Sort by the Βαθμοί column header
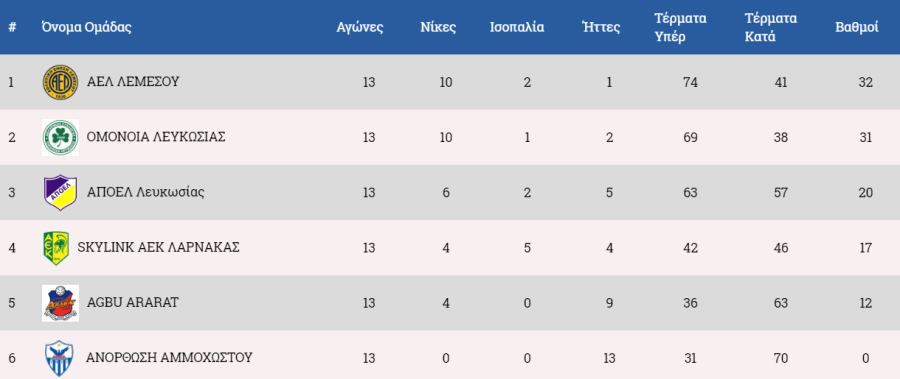Viewport: 900px width, 379px height. [857, 27]
